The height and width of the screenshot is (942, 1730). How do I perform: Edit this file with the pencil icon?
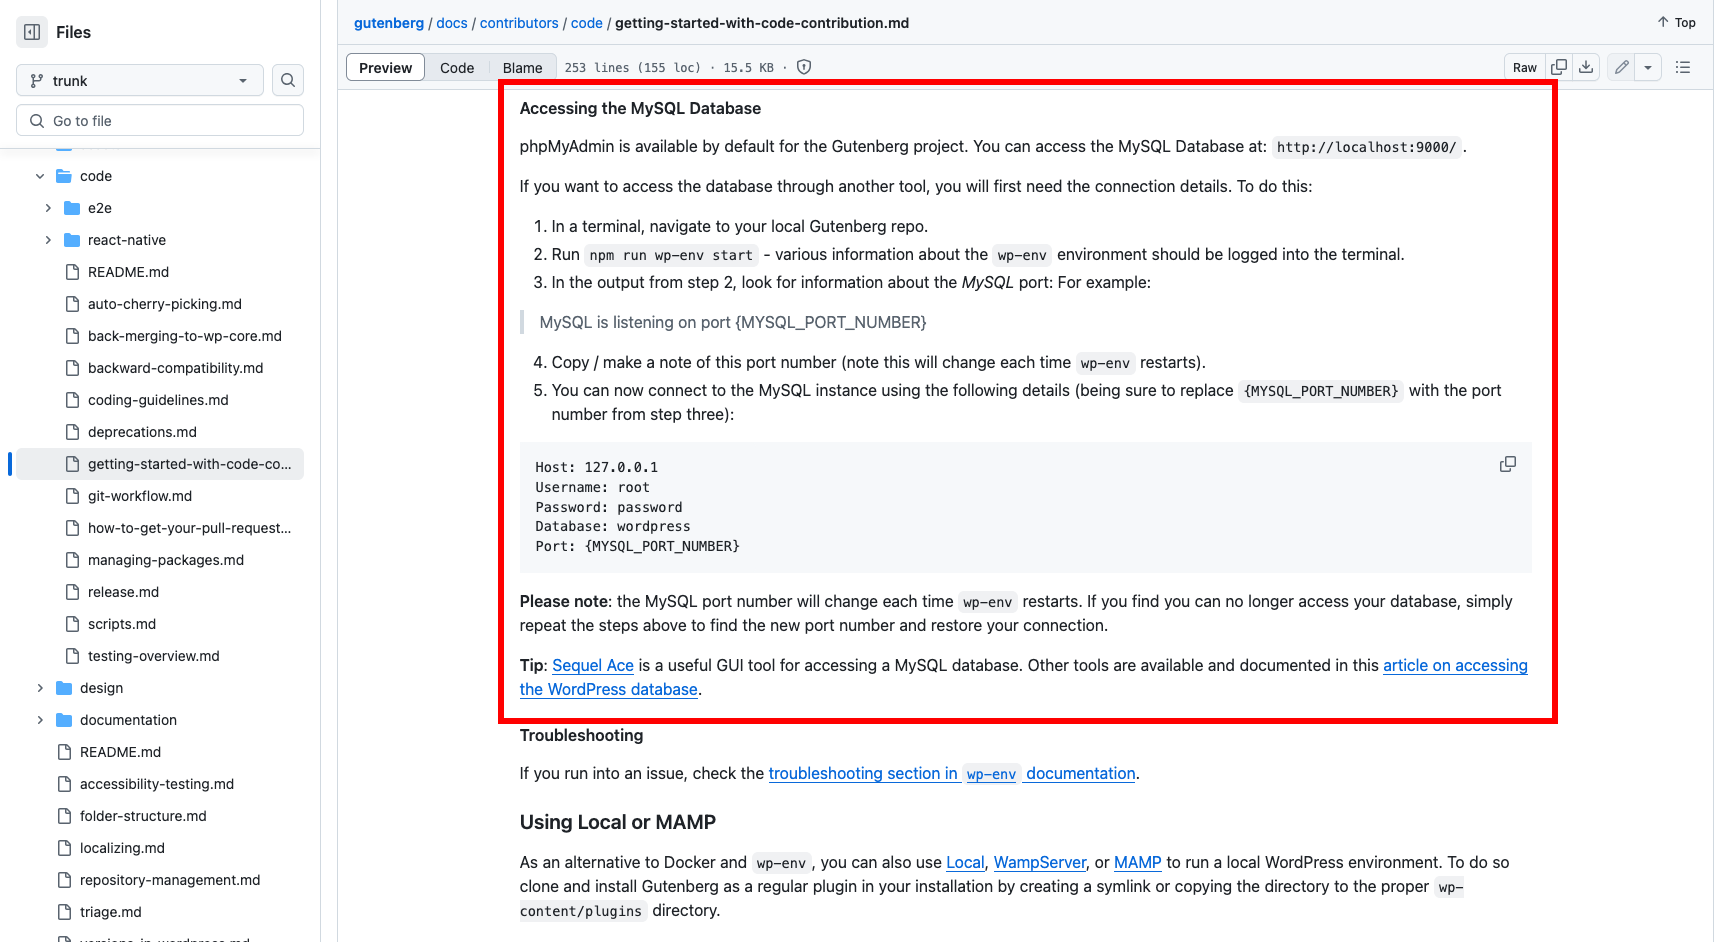pyautogui.click(x=1621, y=67)
